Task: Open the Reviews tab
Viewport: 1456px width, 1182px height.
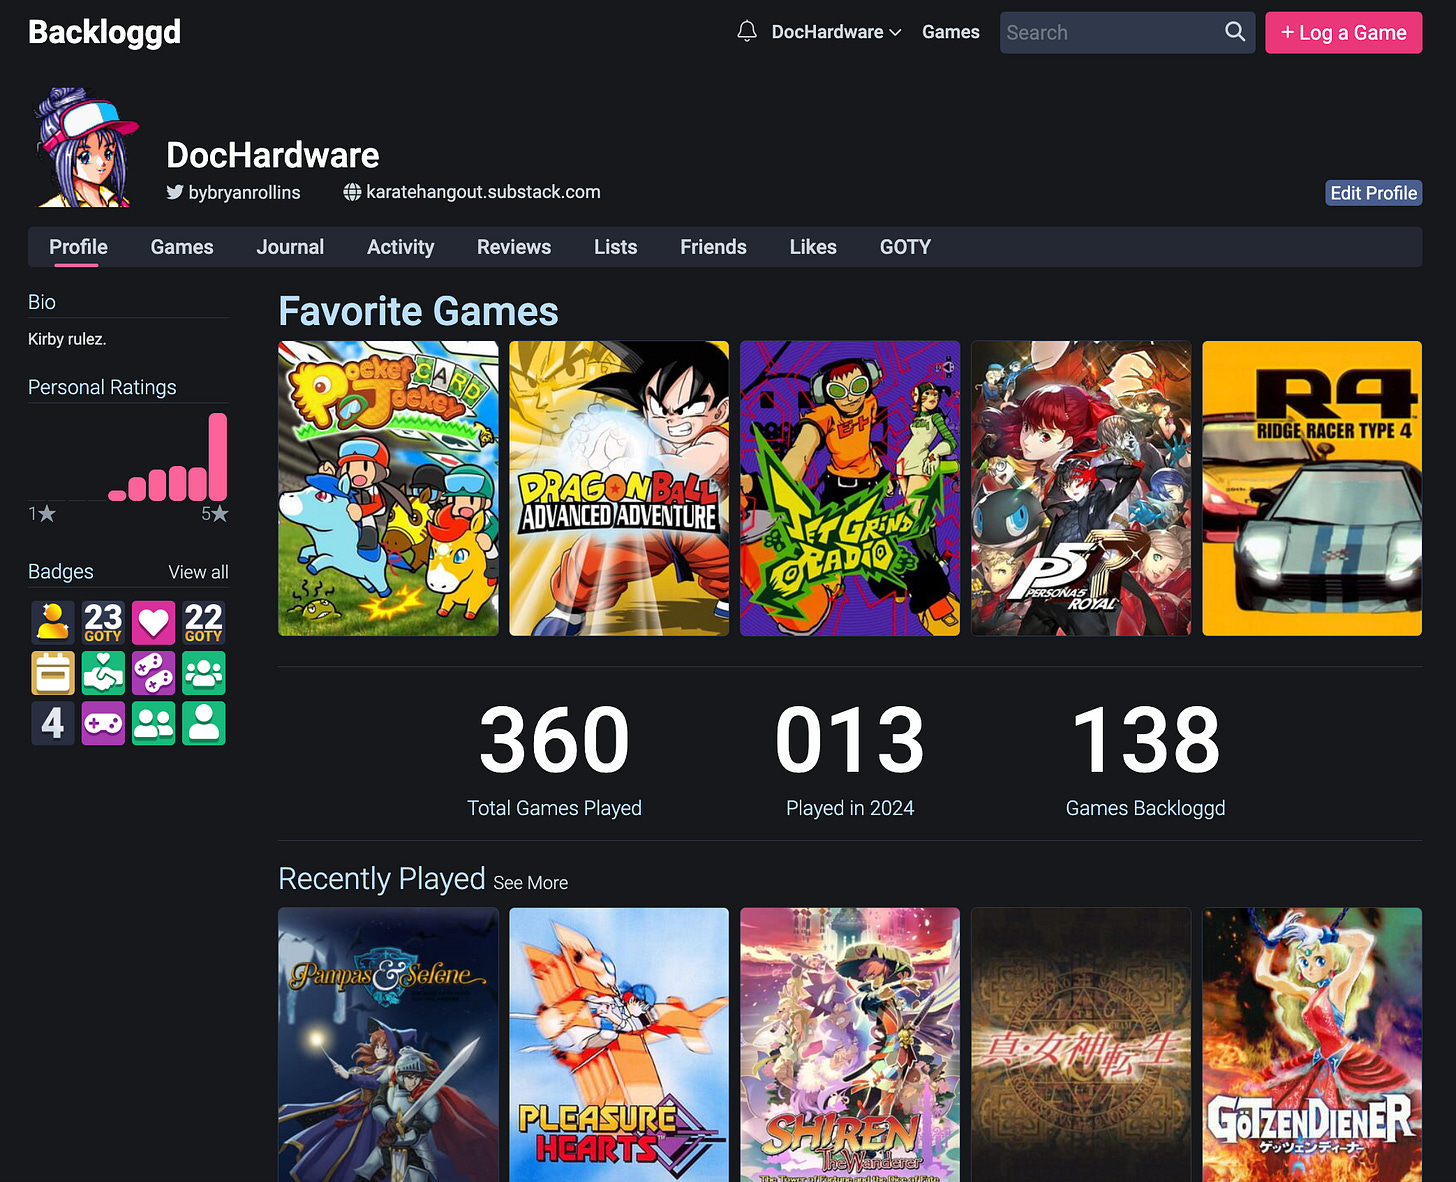Action: pos(514,247)
